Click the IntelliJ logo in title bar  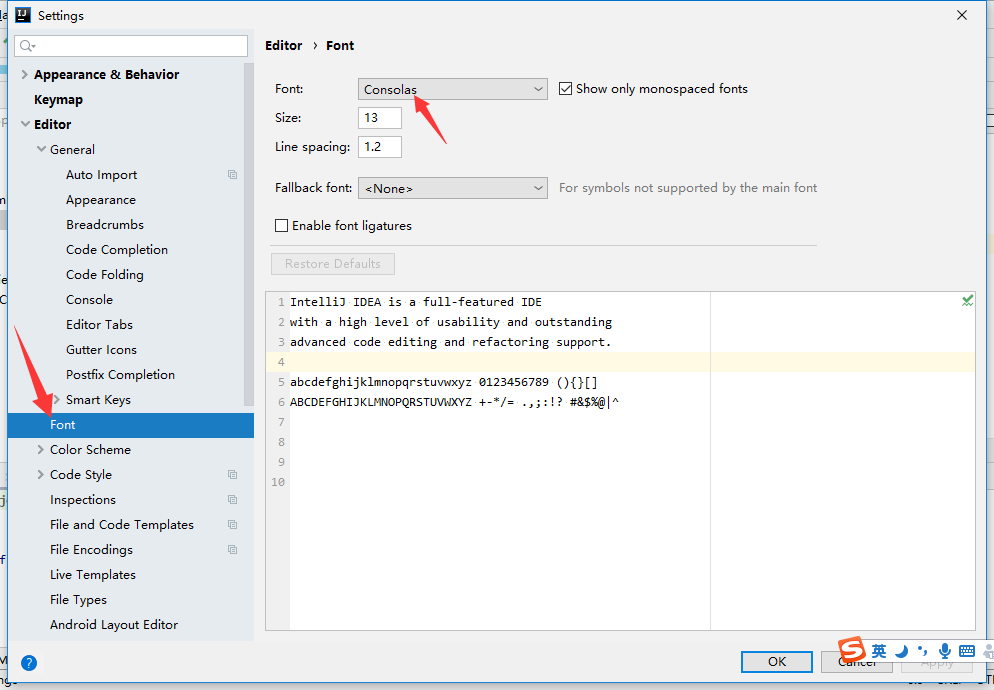[x=23, y=15]
